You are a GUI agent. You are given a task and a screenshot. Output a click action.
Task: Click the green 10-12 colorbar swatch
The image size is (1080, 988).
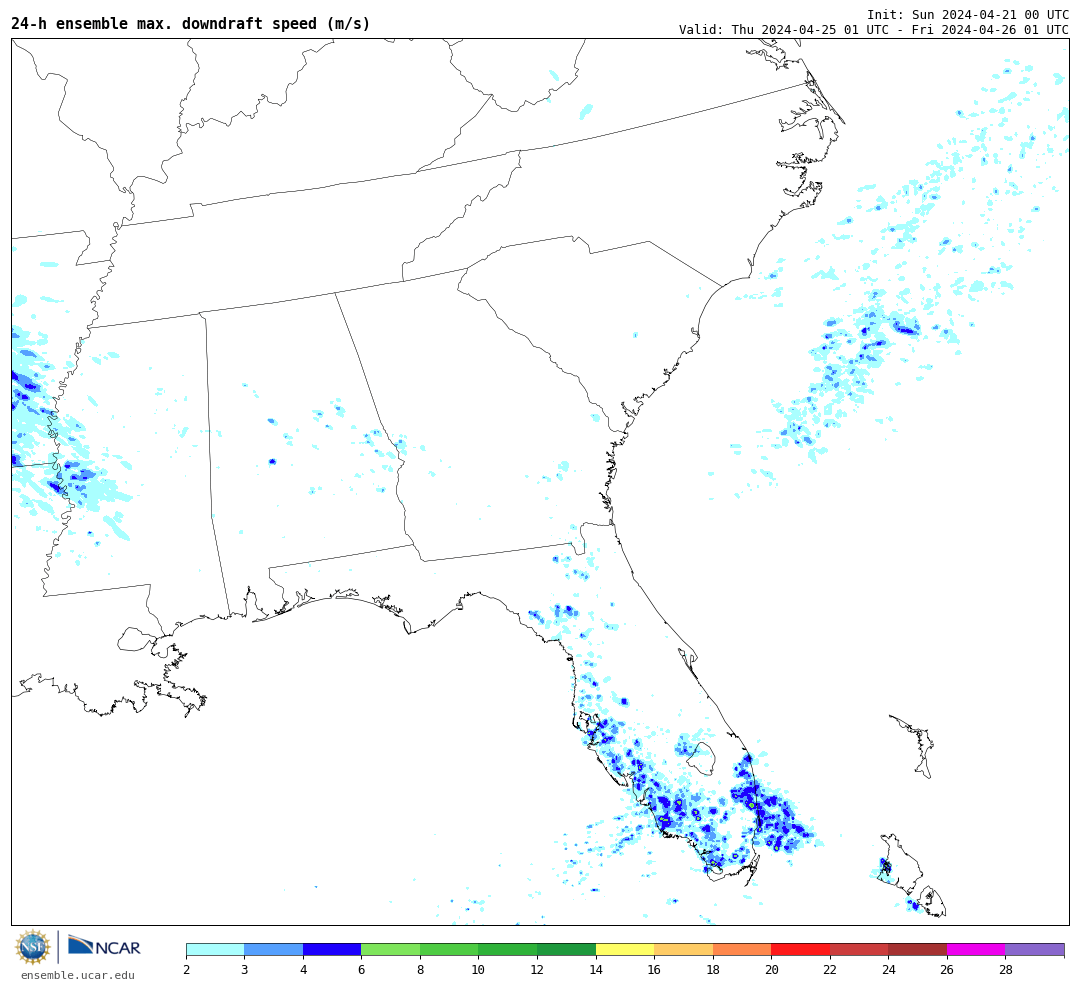pyautogui.click(x=508, y=949)
